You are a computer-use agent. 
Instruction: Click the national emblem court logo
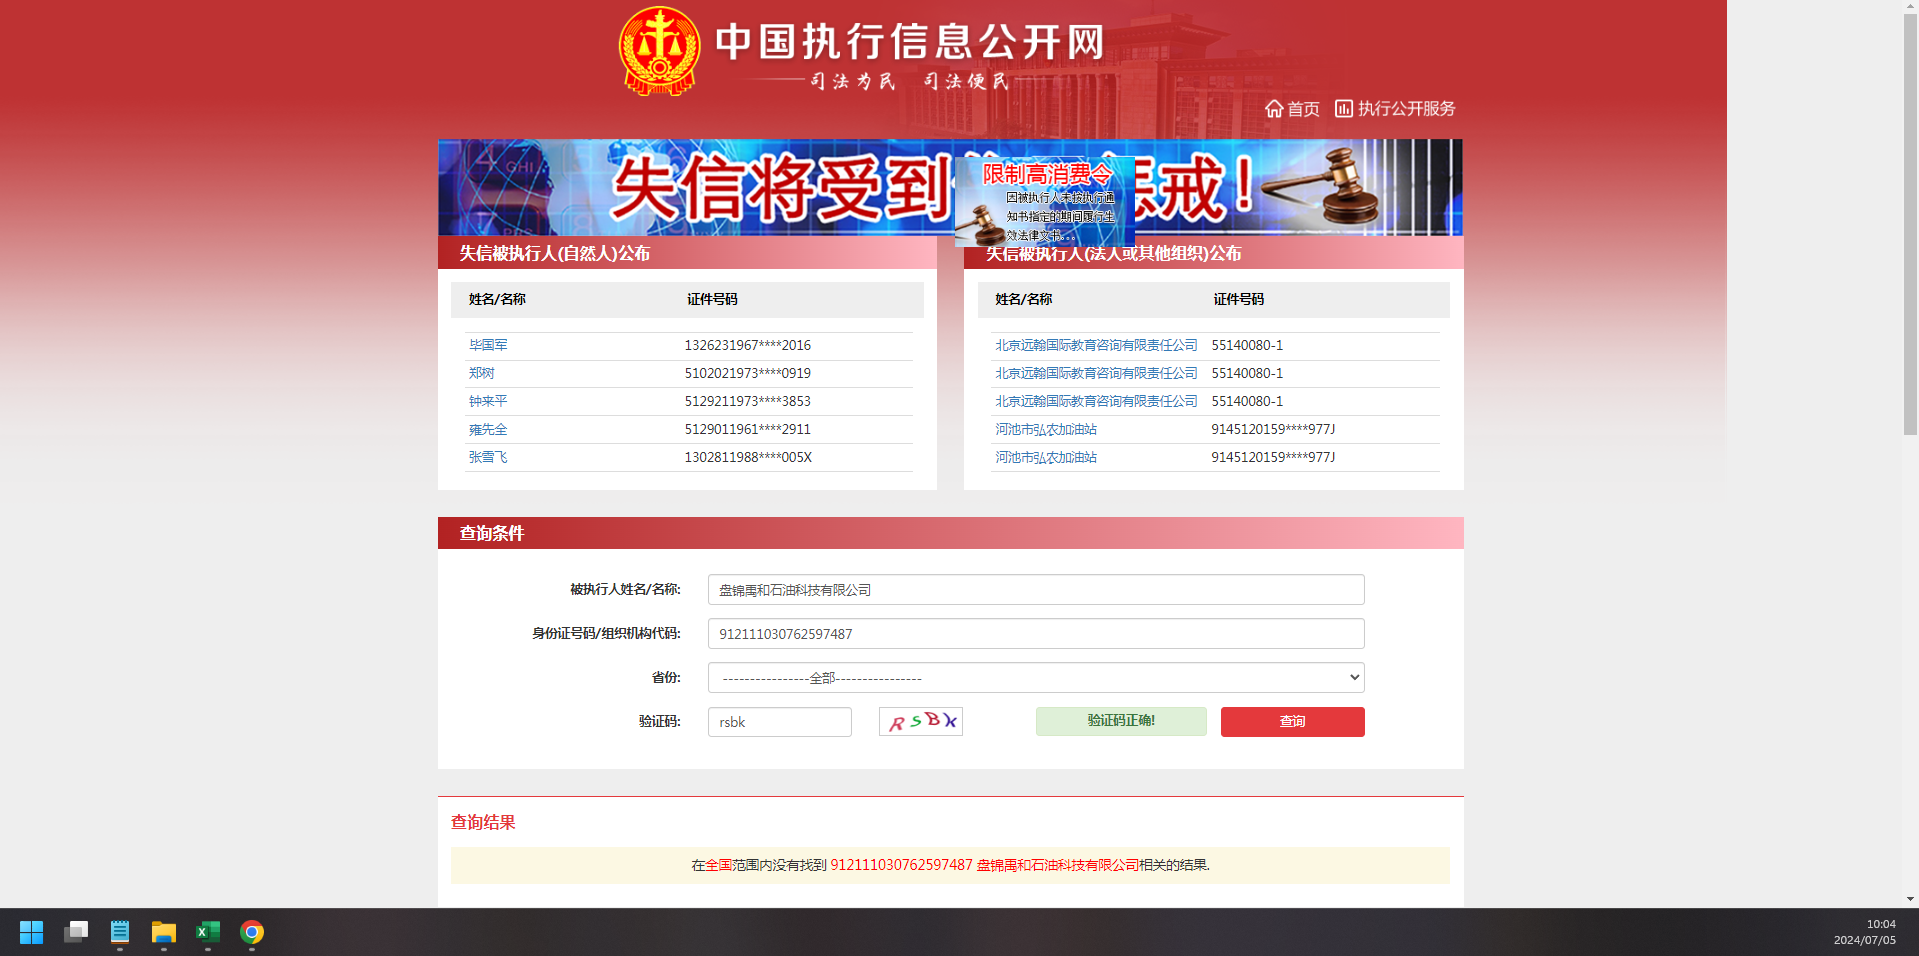(x=659, y=51)
